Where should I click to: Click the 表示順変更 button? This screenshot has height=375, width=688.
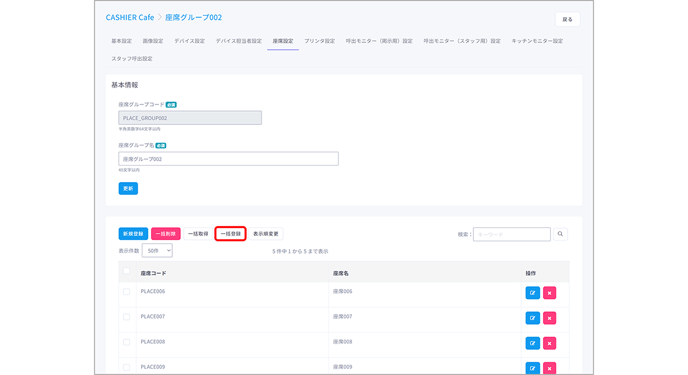tap(265, 234)
